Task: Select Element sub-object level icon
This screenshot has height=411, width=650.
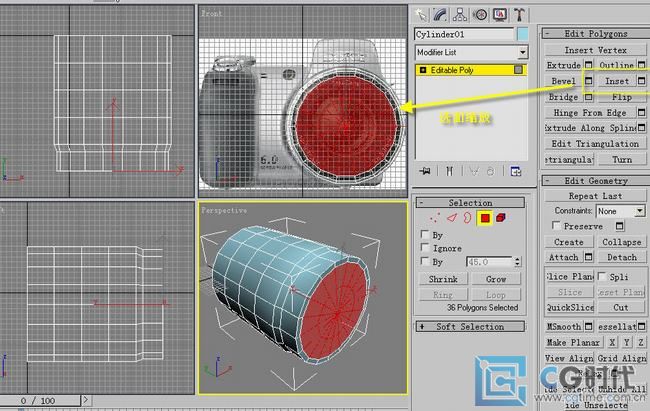Action: pos(501,218)
